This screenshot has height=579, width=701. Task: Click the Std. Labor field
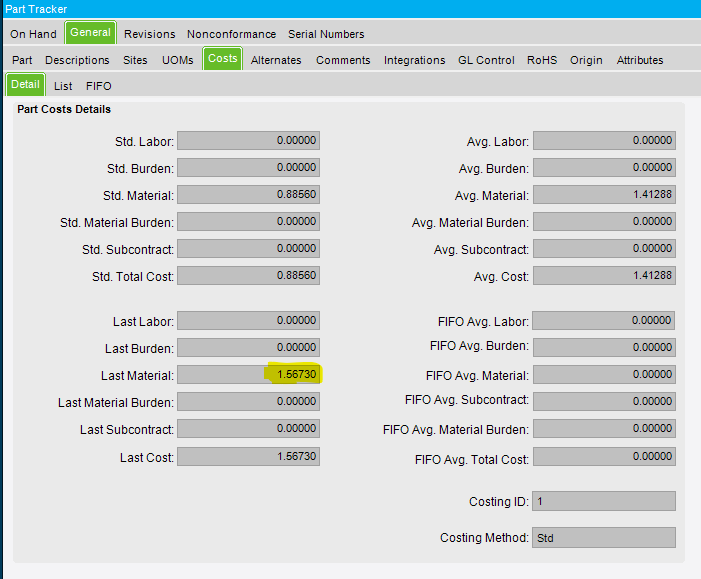249,141
